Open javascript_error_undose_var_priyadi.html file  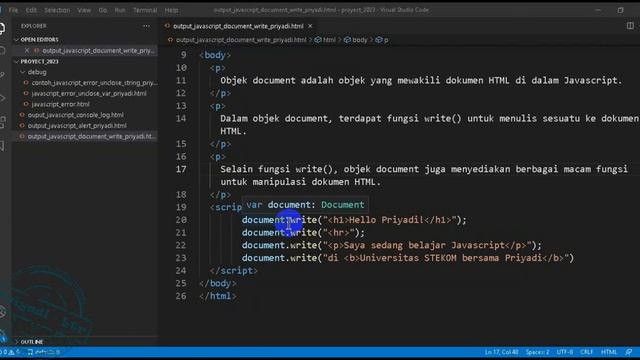coord(89,93)
